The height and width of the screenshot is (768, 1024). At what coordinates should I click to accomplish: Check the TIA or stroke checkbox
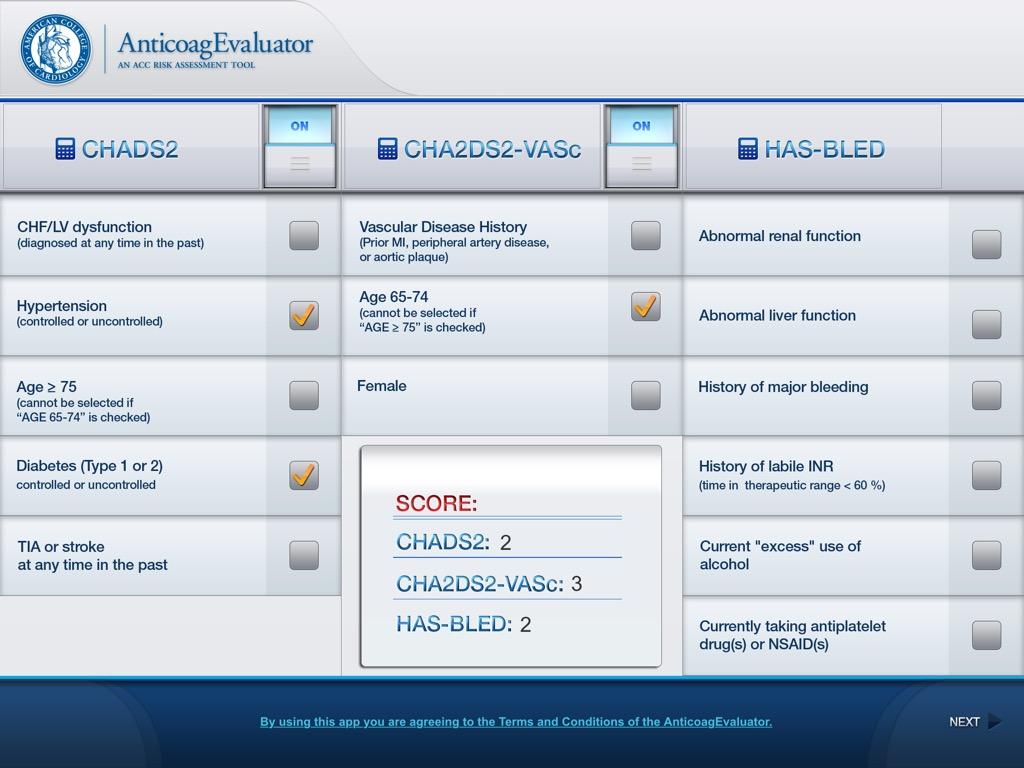coord(304,555)
